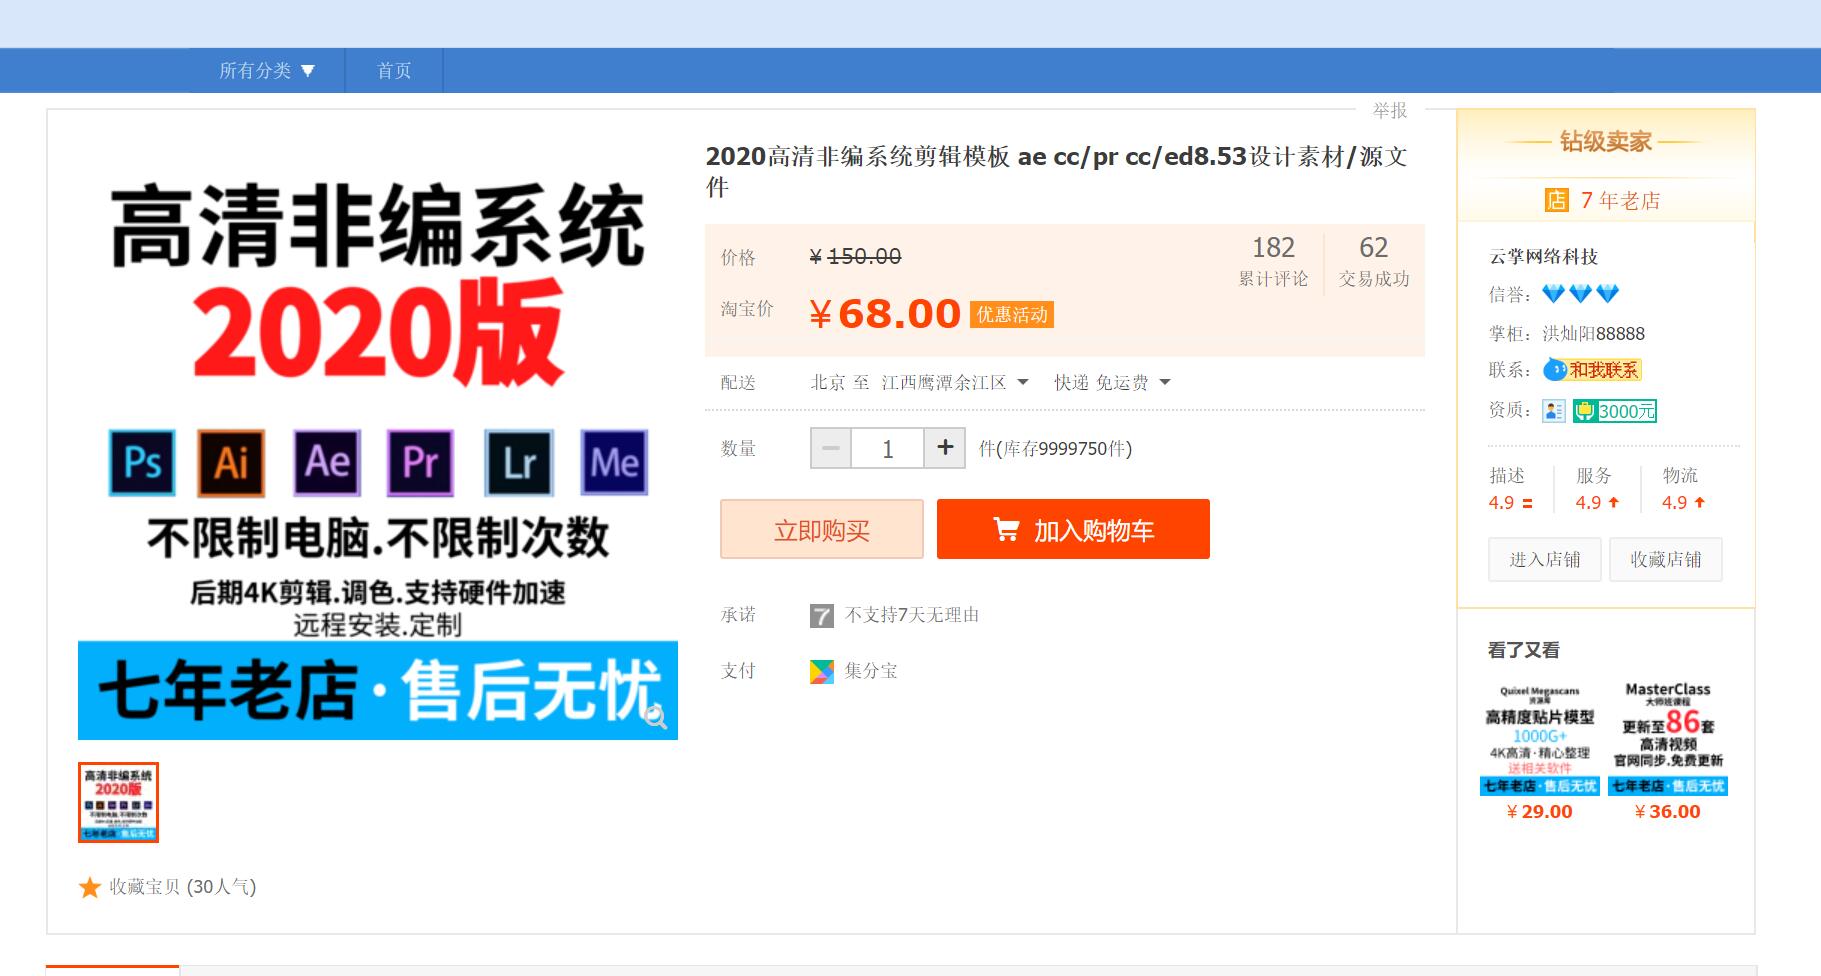Open the MasterClass recommended product thumbnail
The height and width of the screenshot is (976, 1821).
[x=1668, y=738]
